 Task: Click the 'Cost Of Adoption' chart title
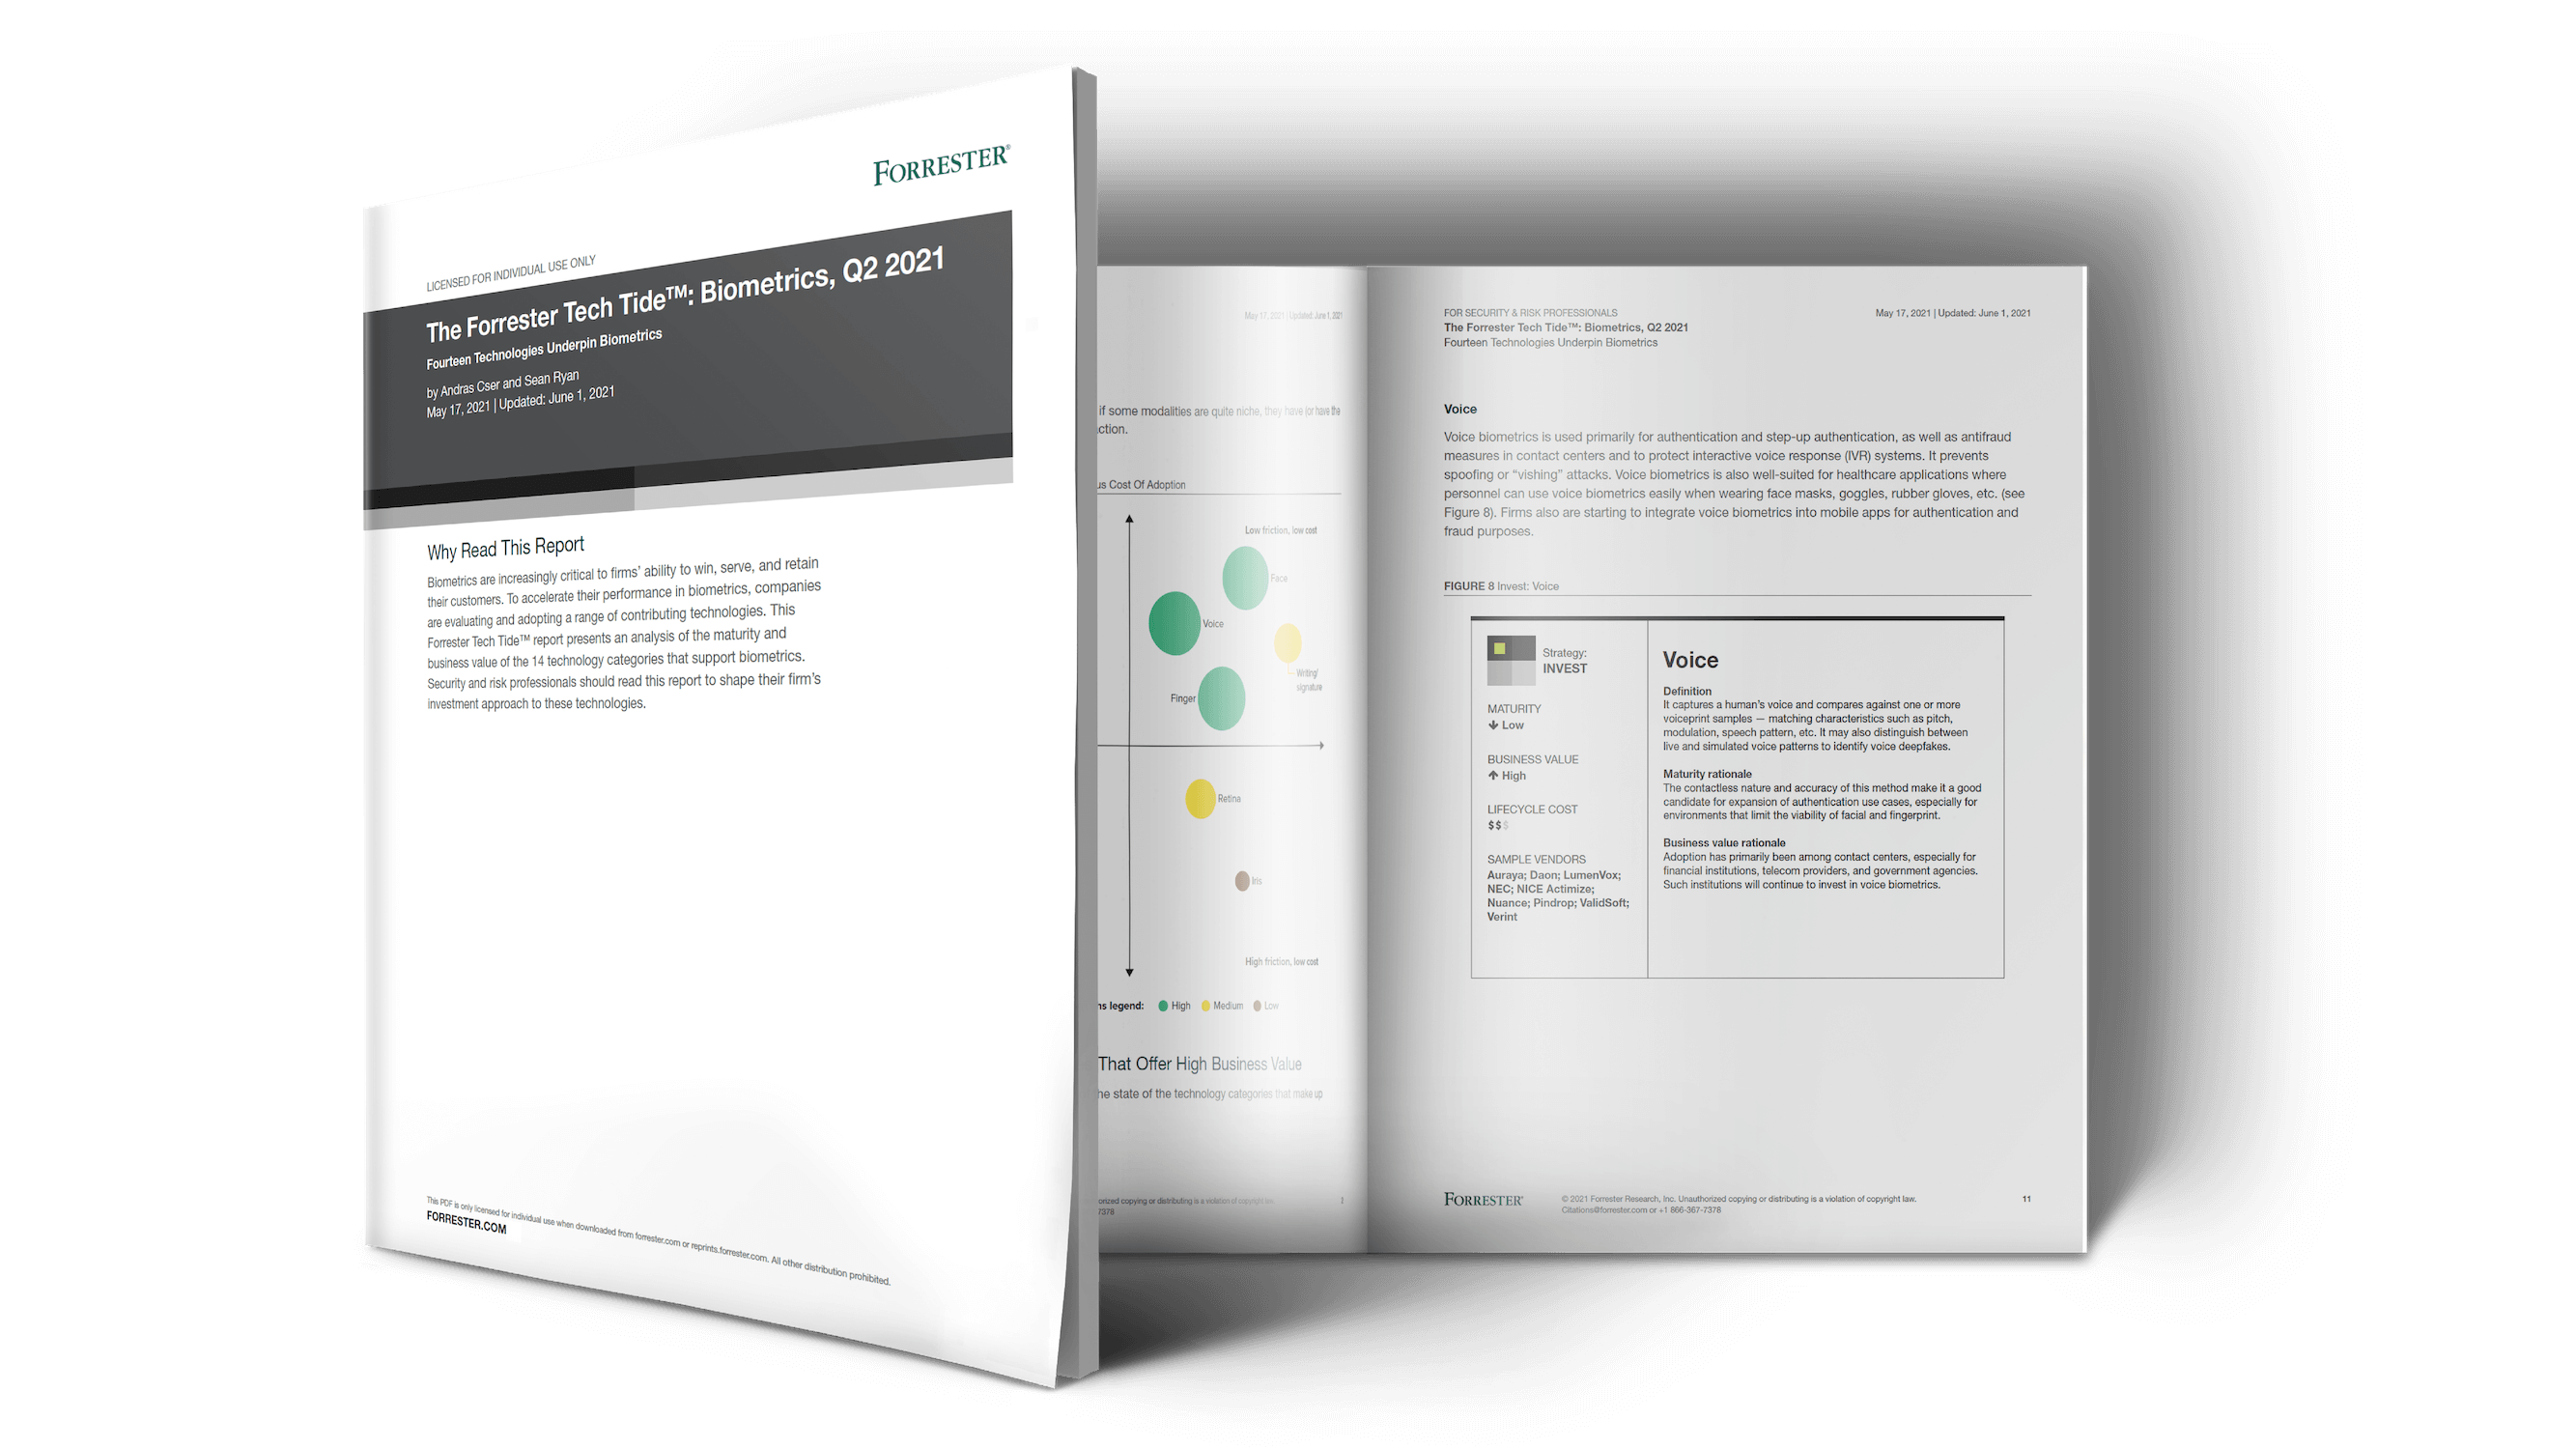click(x=1147, y=485)
